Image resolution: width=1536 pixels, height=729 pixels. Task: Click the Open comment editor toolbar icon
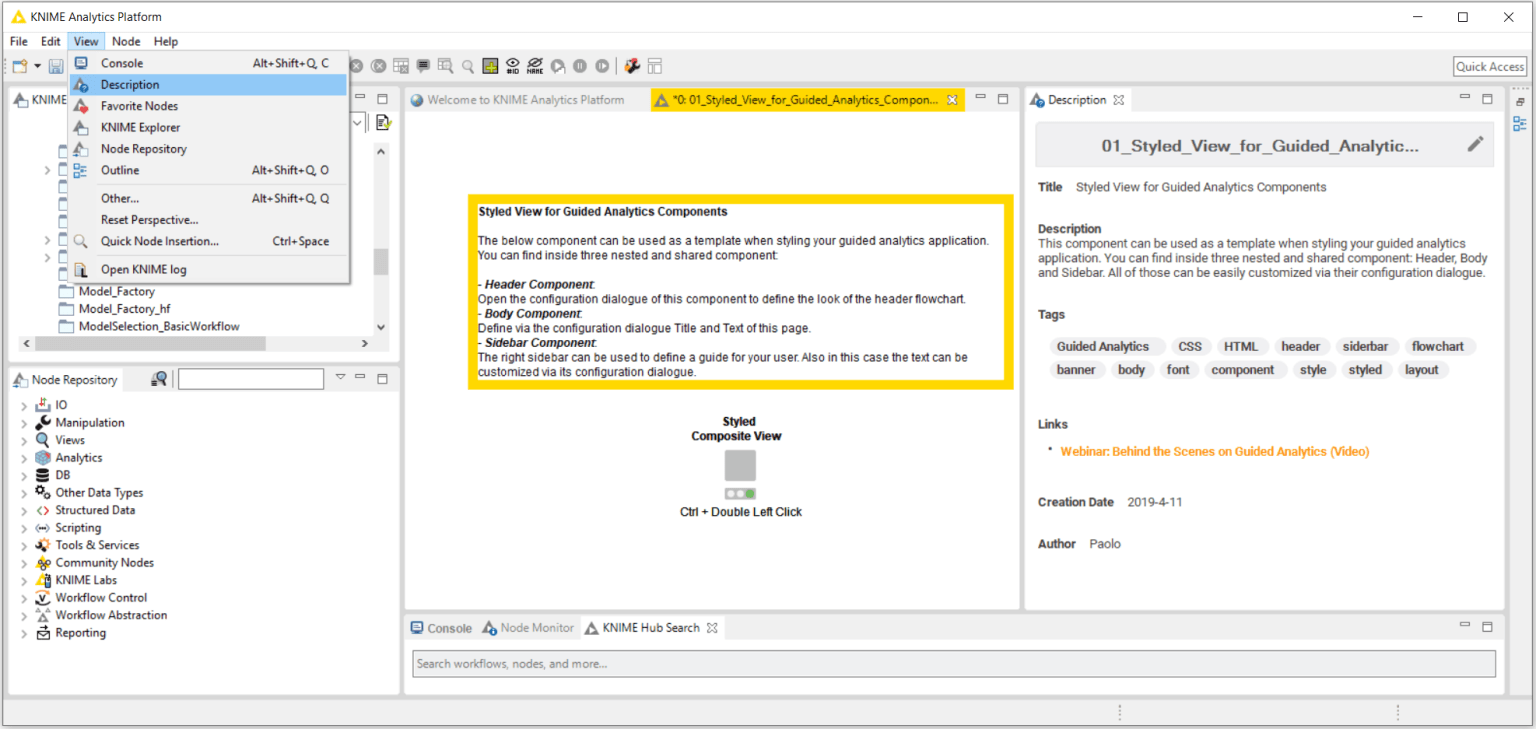[423, 66]
